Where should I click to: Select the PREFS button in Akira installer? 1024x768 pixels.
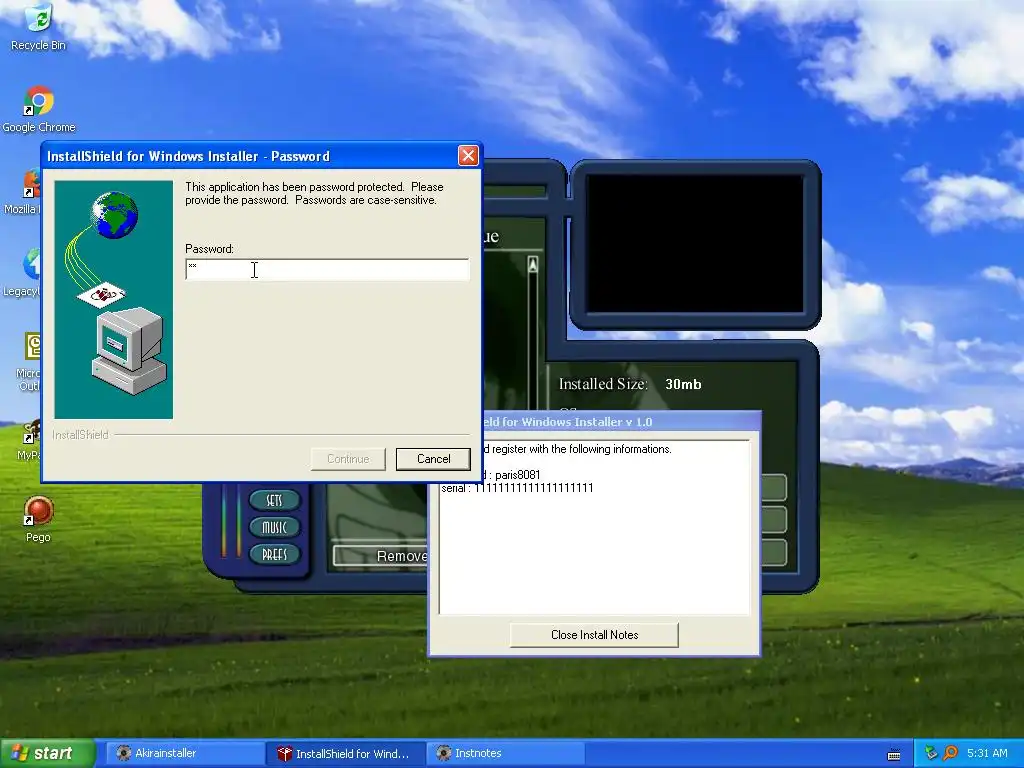click(274, 554)
